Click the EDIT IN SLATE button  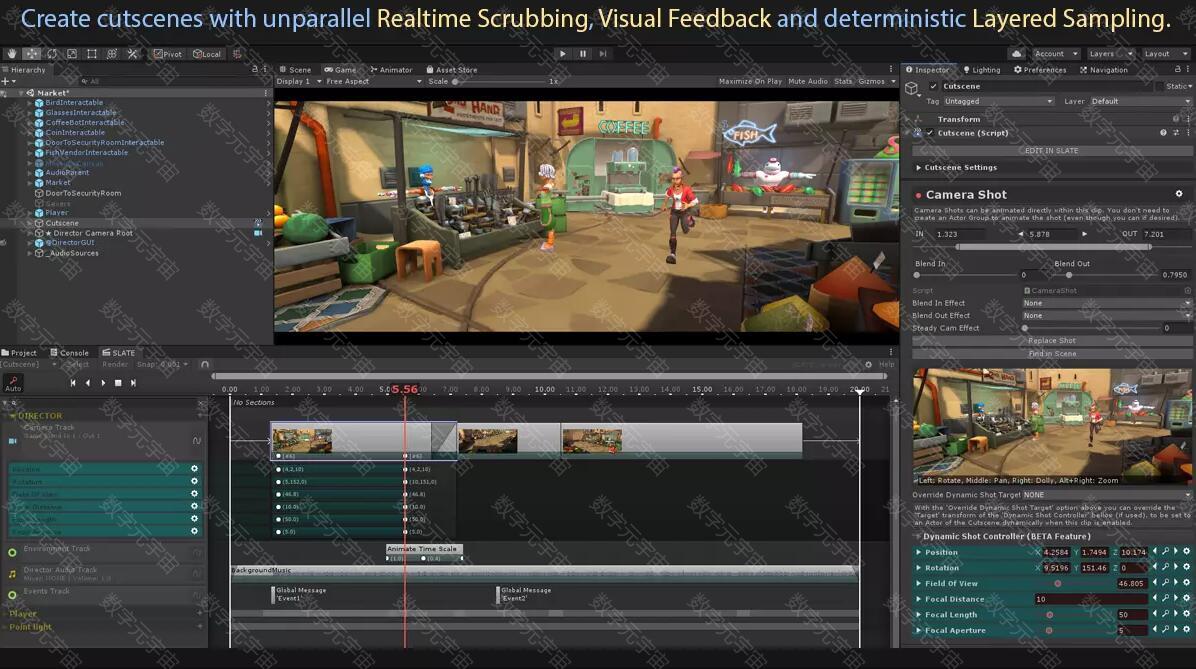point(1051,150)
